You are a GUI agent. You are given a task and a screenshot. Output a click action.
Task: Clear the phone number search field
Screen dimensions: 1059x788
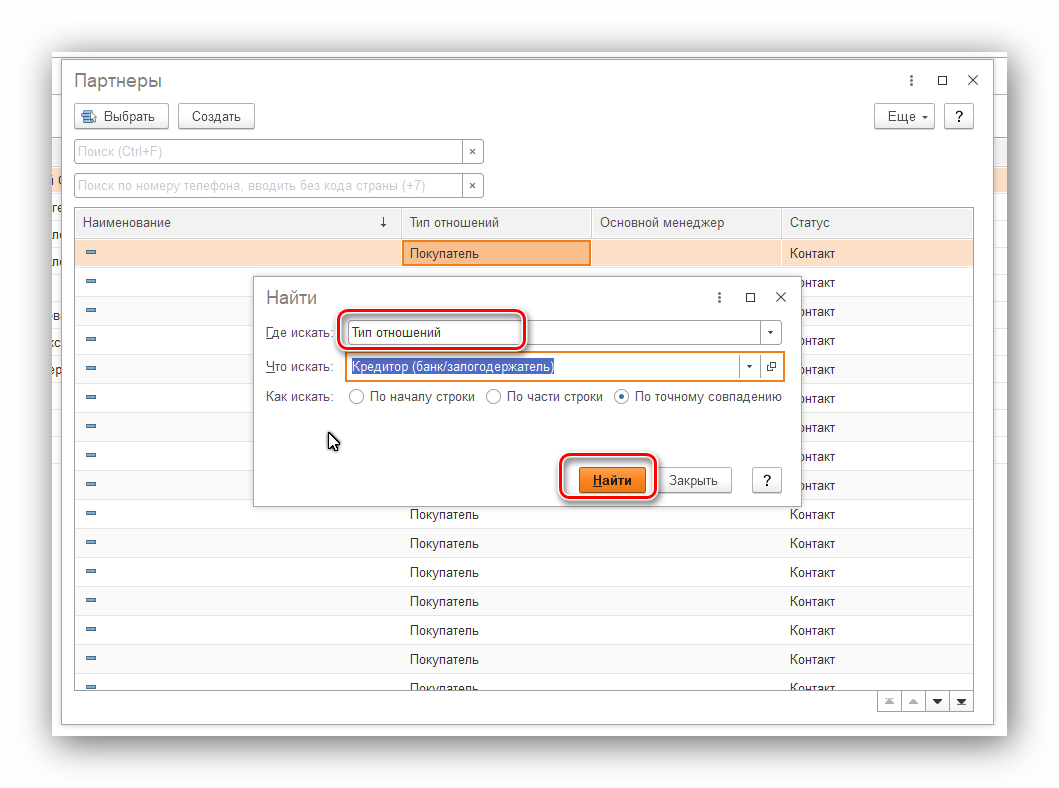473,186
